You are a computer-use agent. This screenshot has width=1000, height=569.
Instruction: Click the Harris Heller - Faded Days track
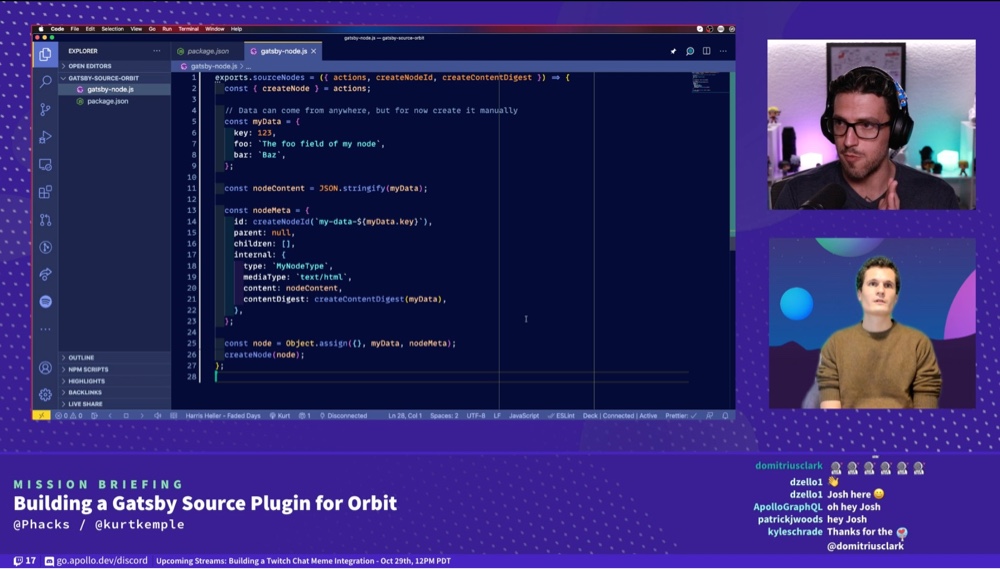pyautogui.click(x=223, y=415)
